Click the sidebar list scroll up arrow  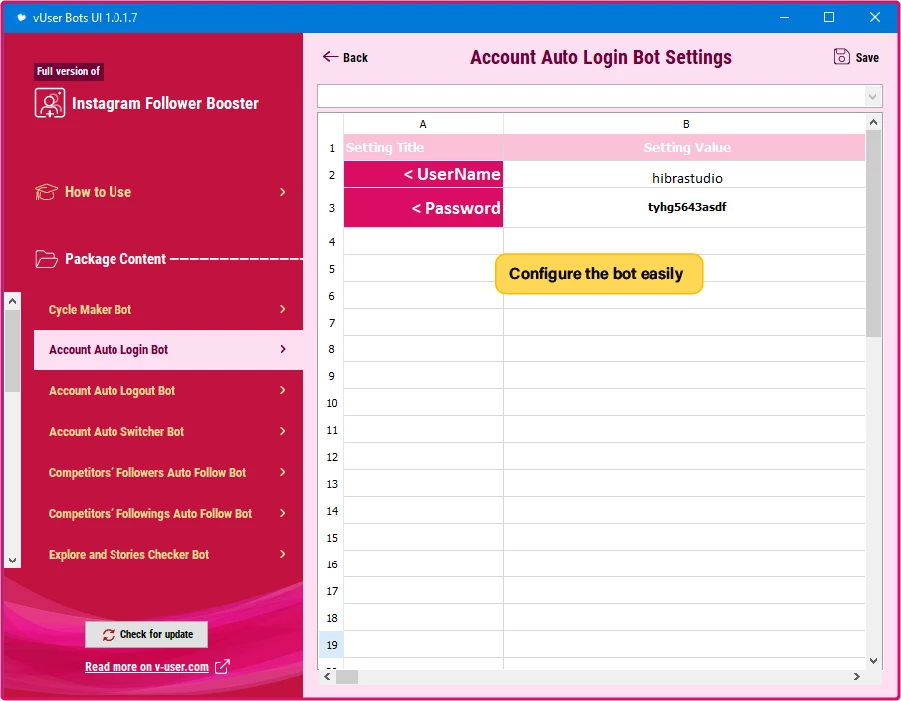13,301
